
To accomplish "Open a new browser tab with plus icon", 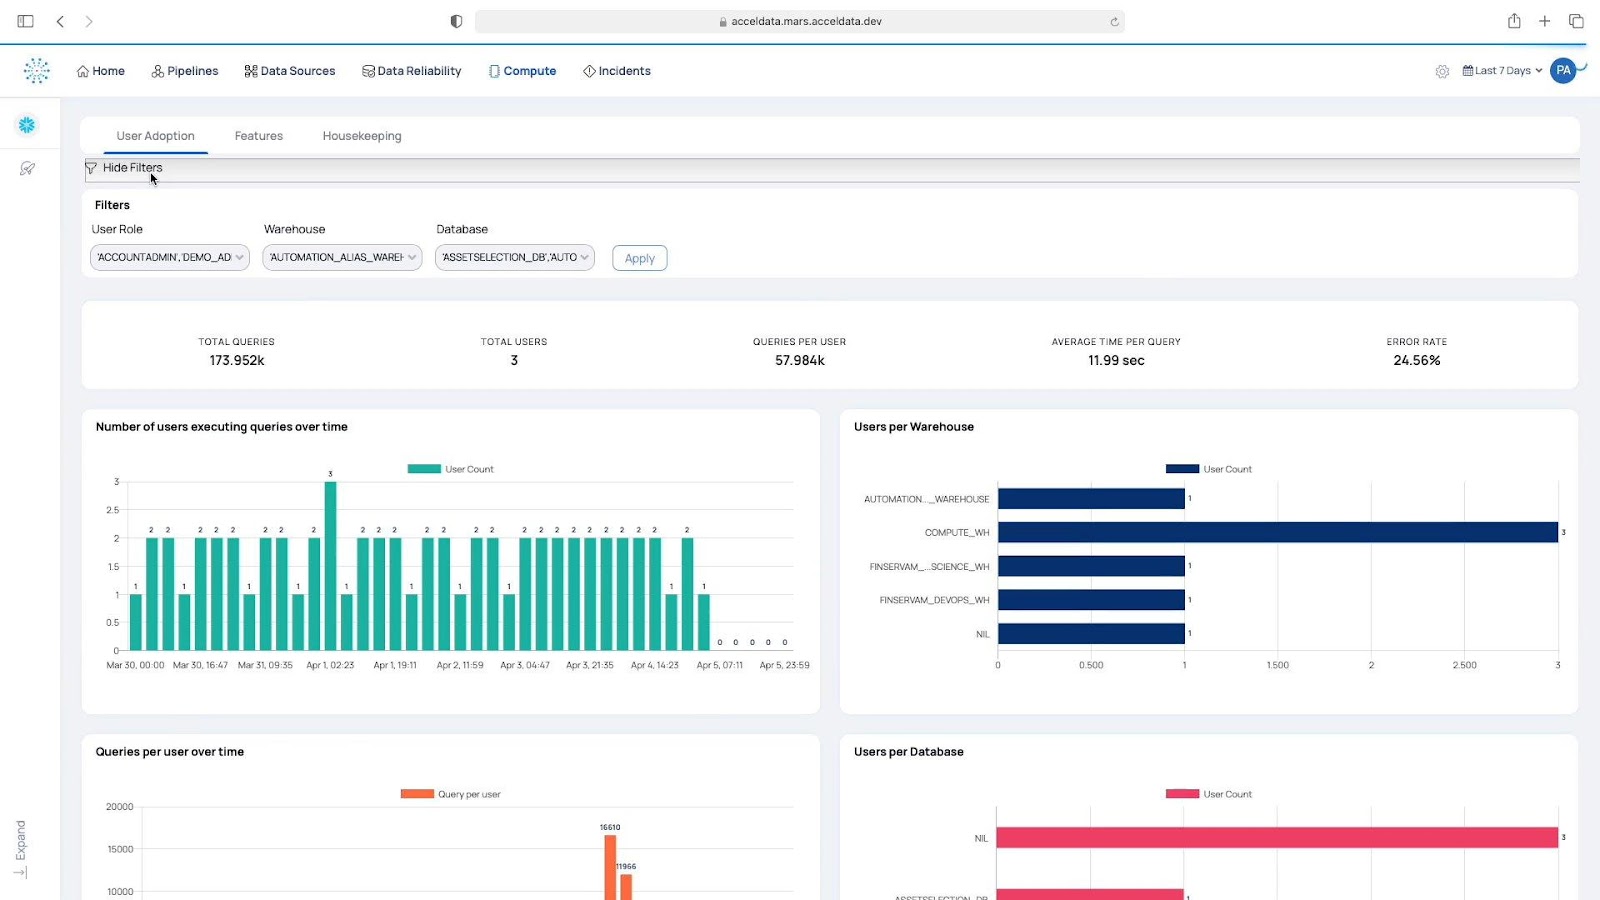I will point(1545,21).
